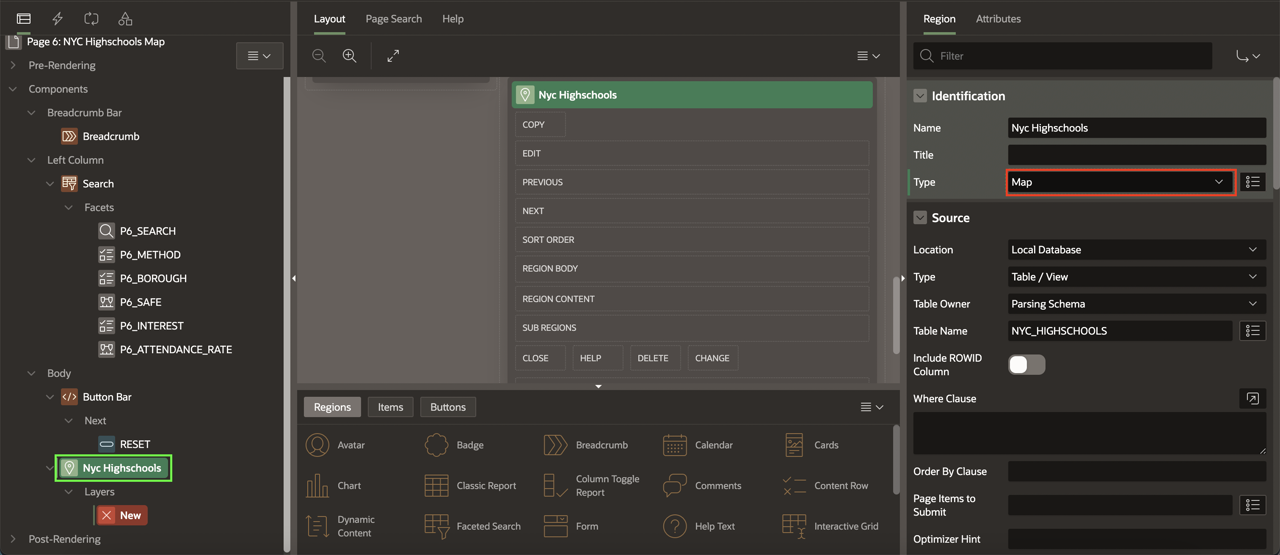Expand the Pre-Rendering tree node

point(13,65)
